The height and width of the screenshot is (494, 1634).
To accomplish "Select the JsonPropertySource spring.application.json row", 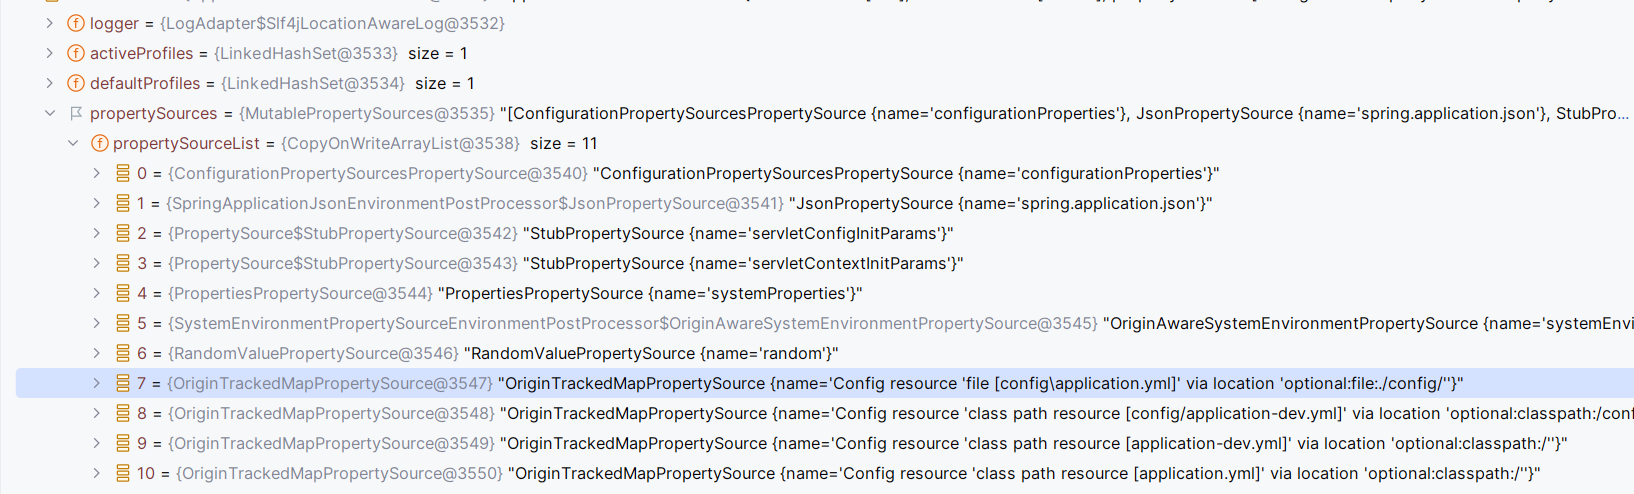I will (825, 203).
